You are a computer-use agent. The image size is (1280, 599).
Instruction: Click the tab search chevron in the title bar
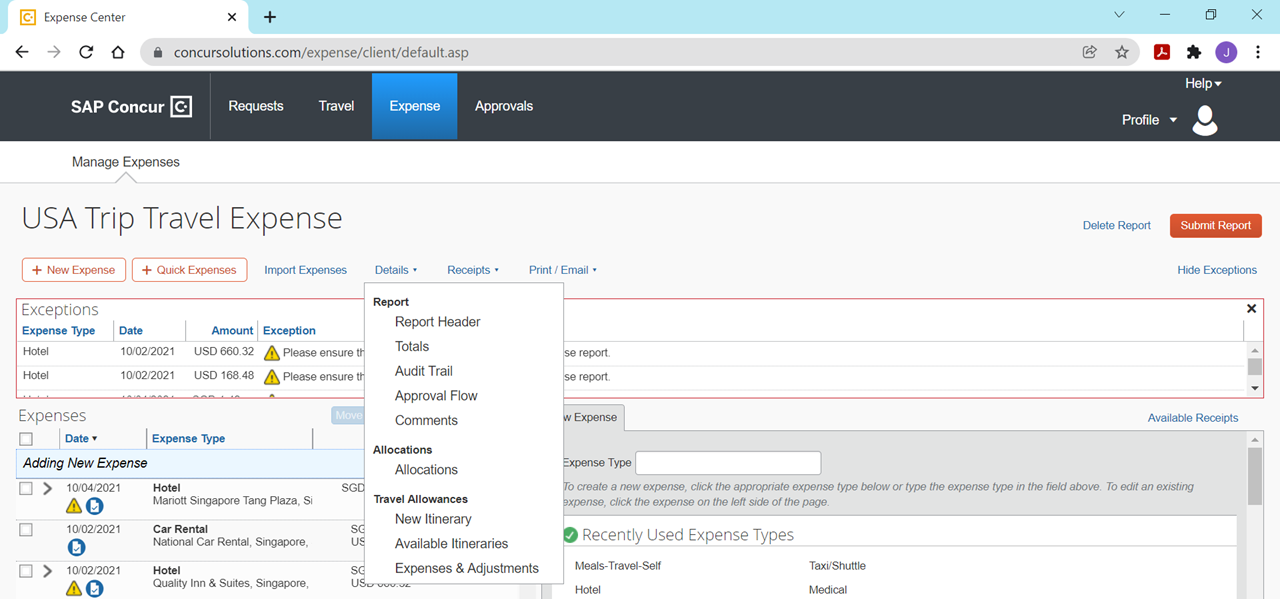[x=1118, y=15]
